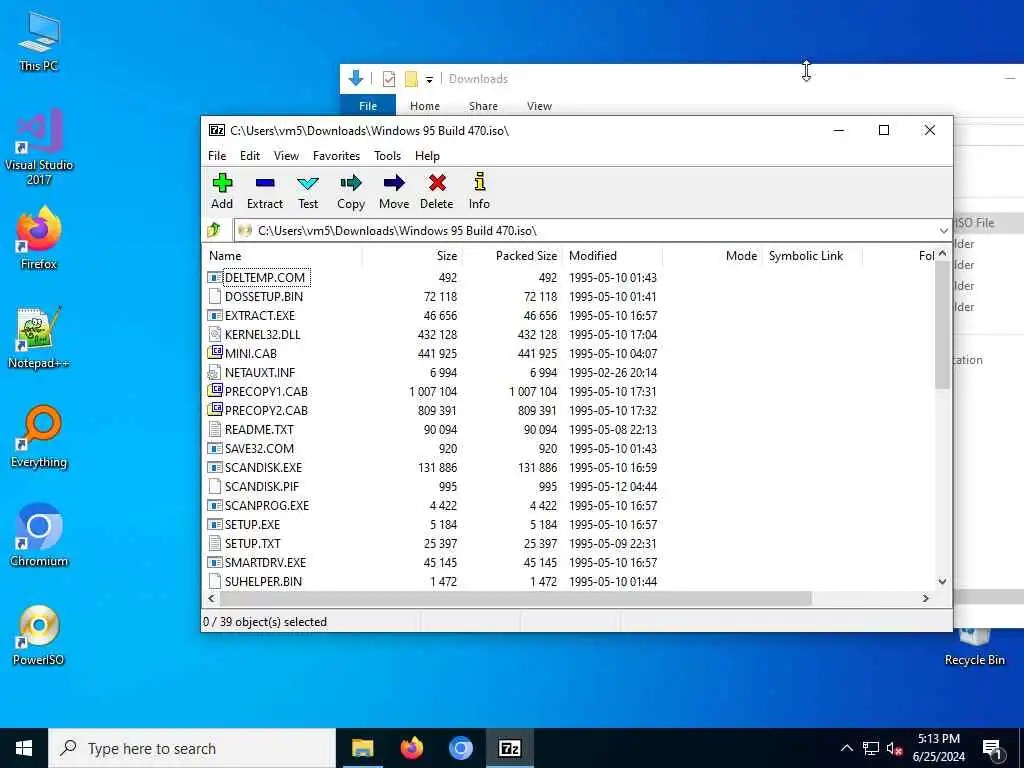
Task: Click the red Delete toolbar icon
Action: coord(436,191)
